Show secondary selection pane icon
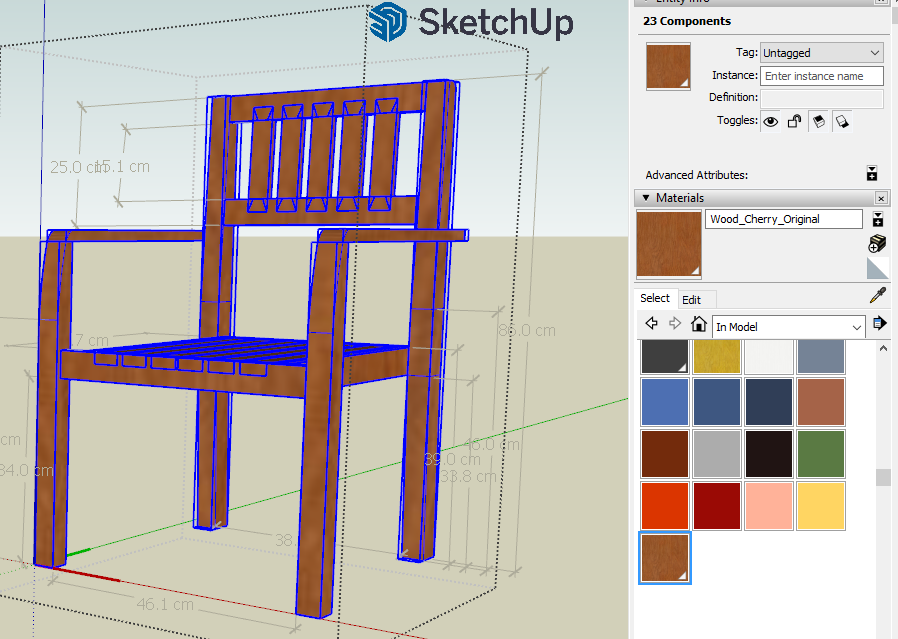The height and width of the screenshot is (639, 898). pyautogui.click(x=877, y=219)
